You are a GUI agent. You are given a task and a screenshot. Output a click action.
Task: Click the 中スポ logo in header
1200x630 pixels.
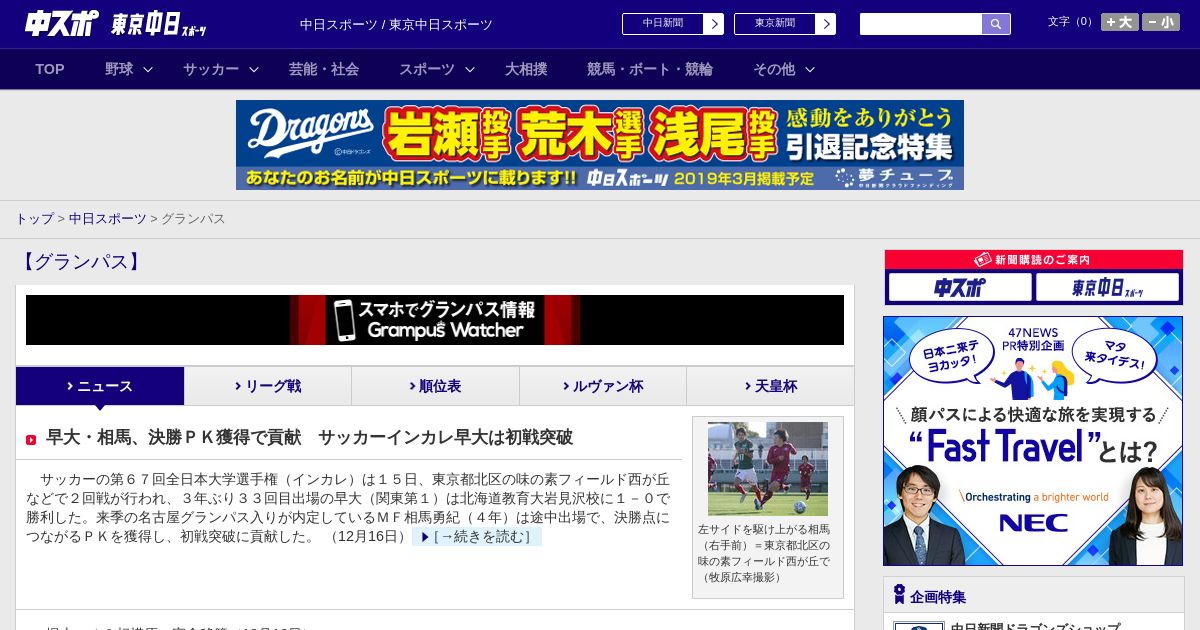62,24
